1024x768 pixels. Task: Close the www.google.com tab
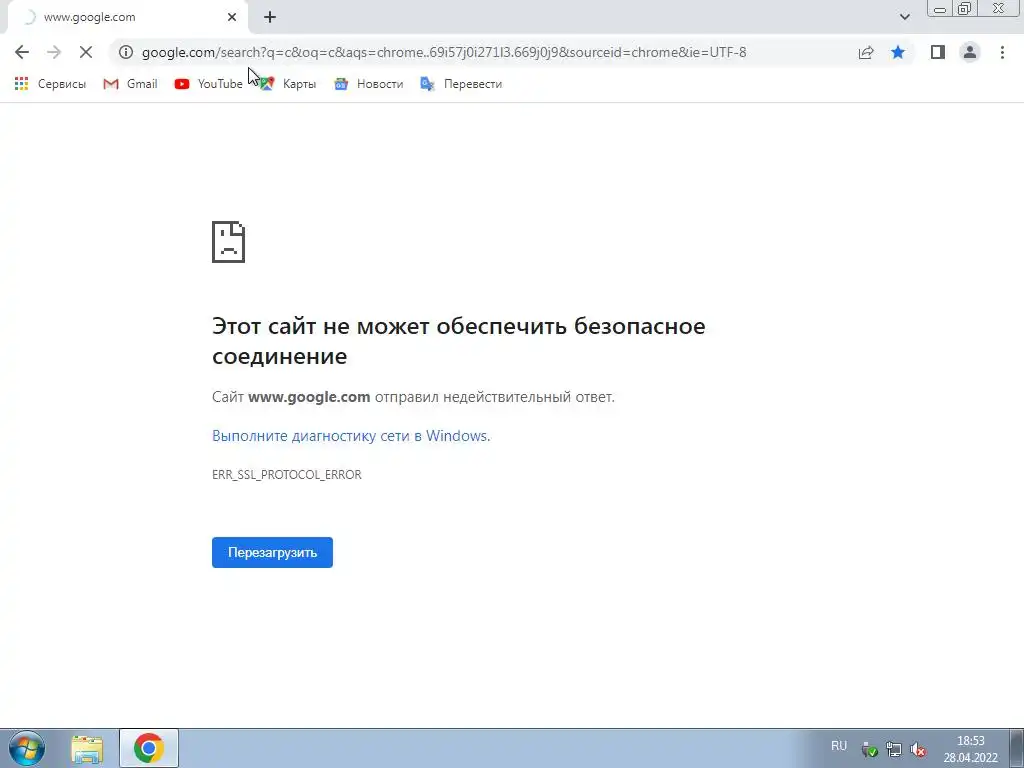(232, 18)
